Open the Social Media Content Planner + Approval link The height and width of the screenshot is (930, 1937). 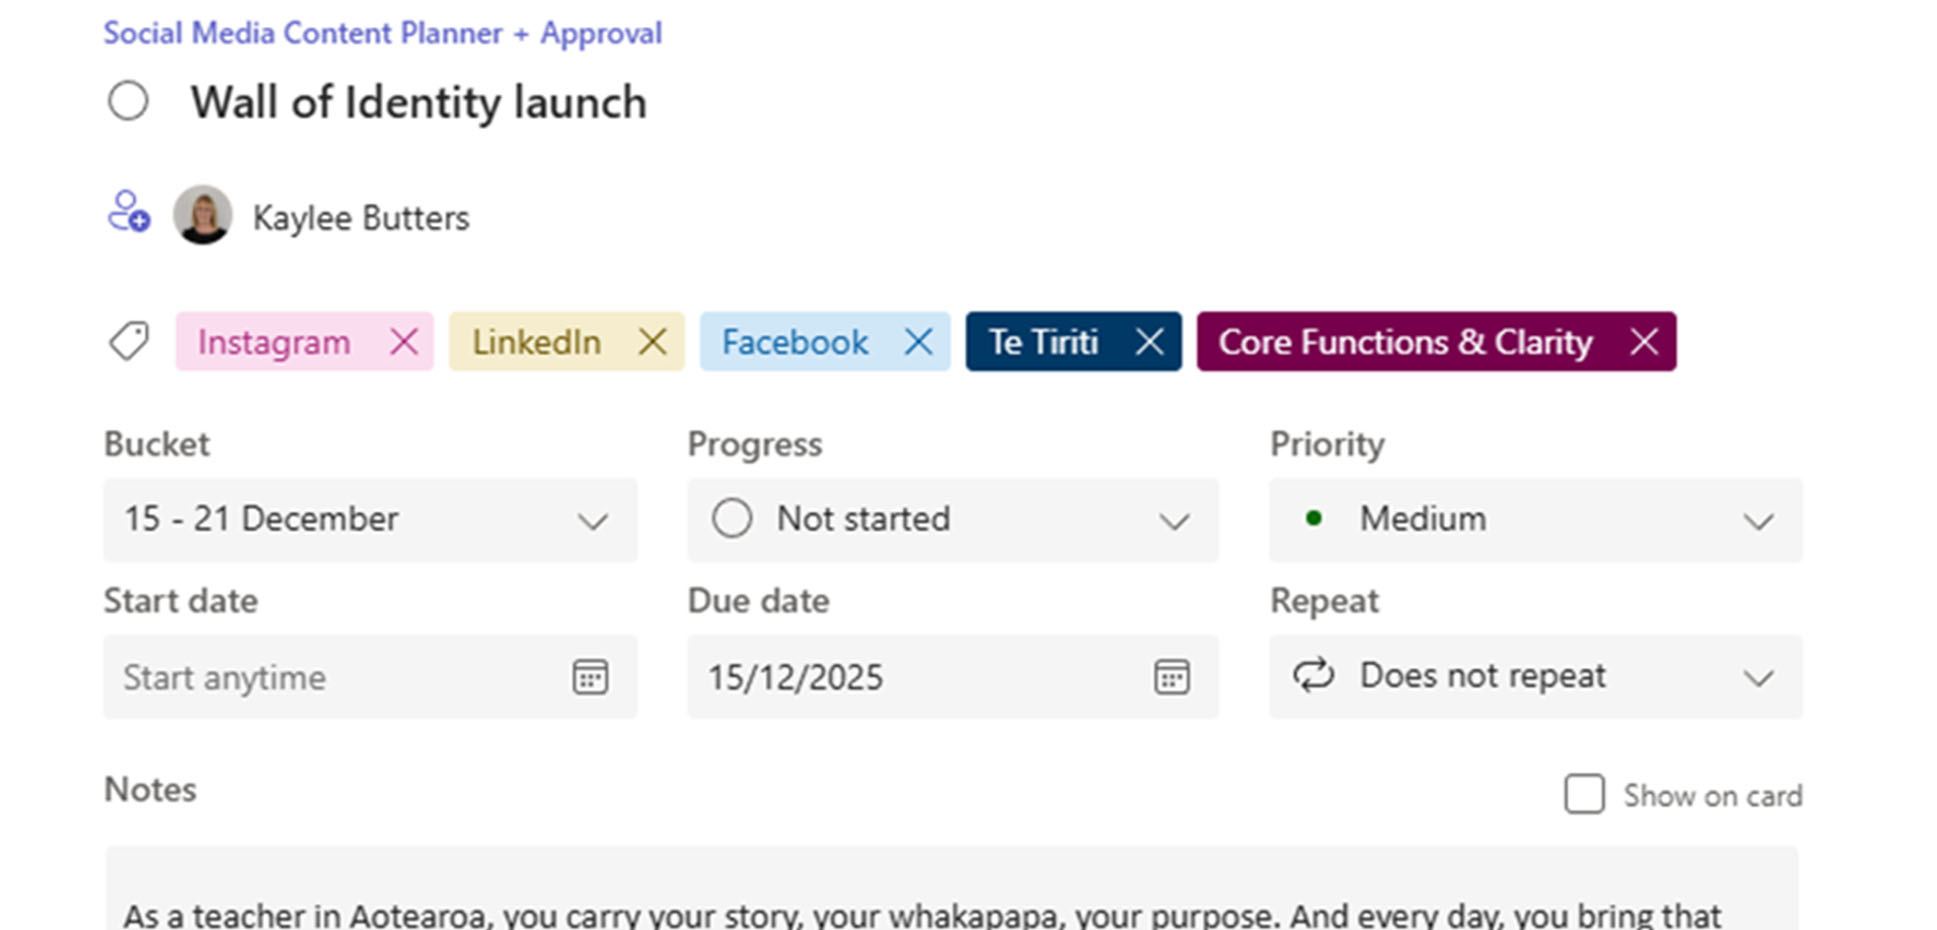point(382,33)
